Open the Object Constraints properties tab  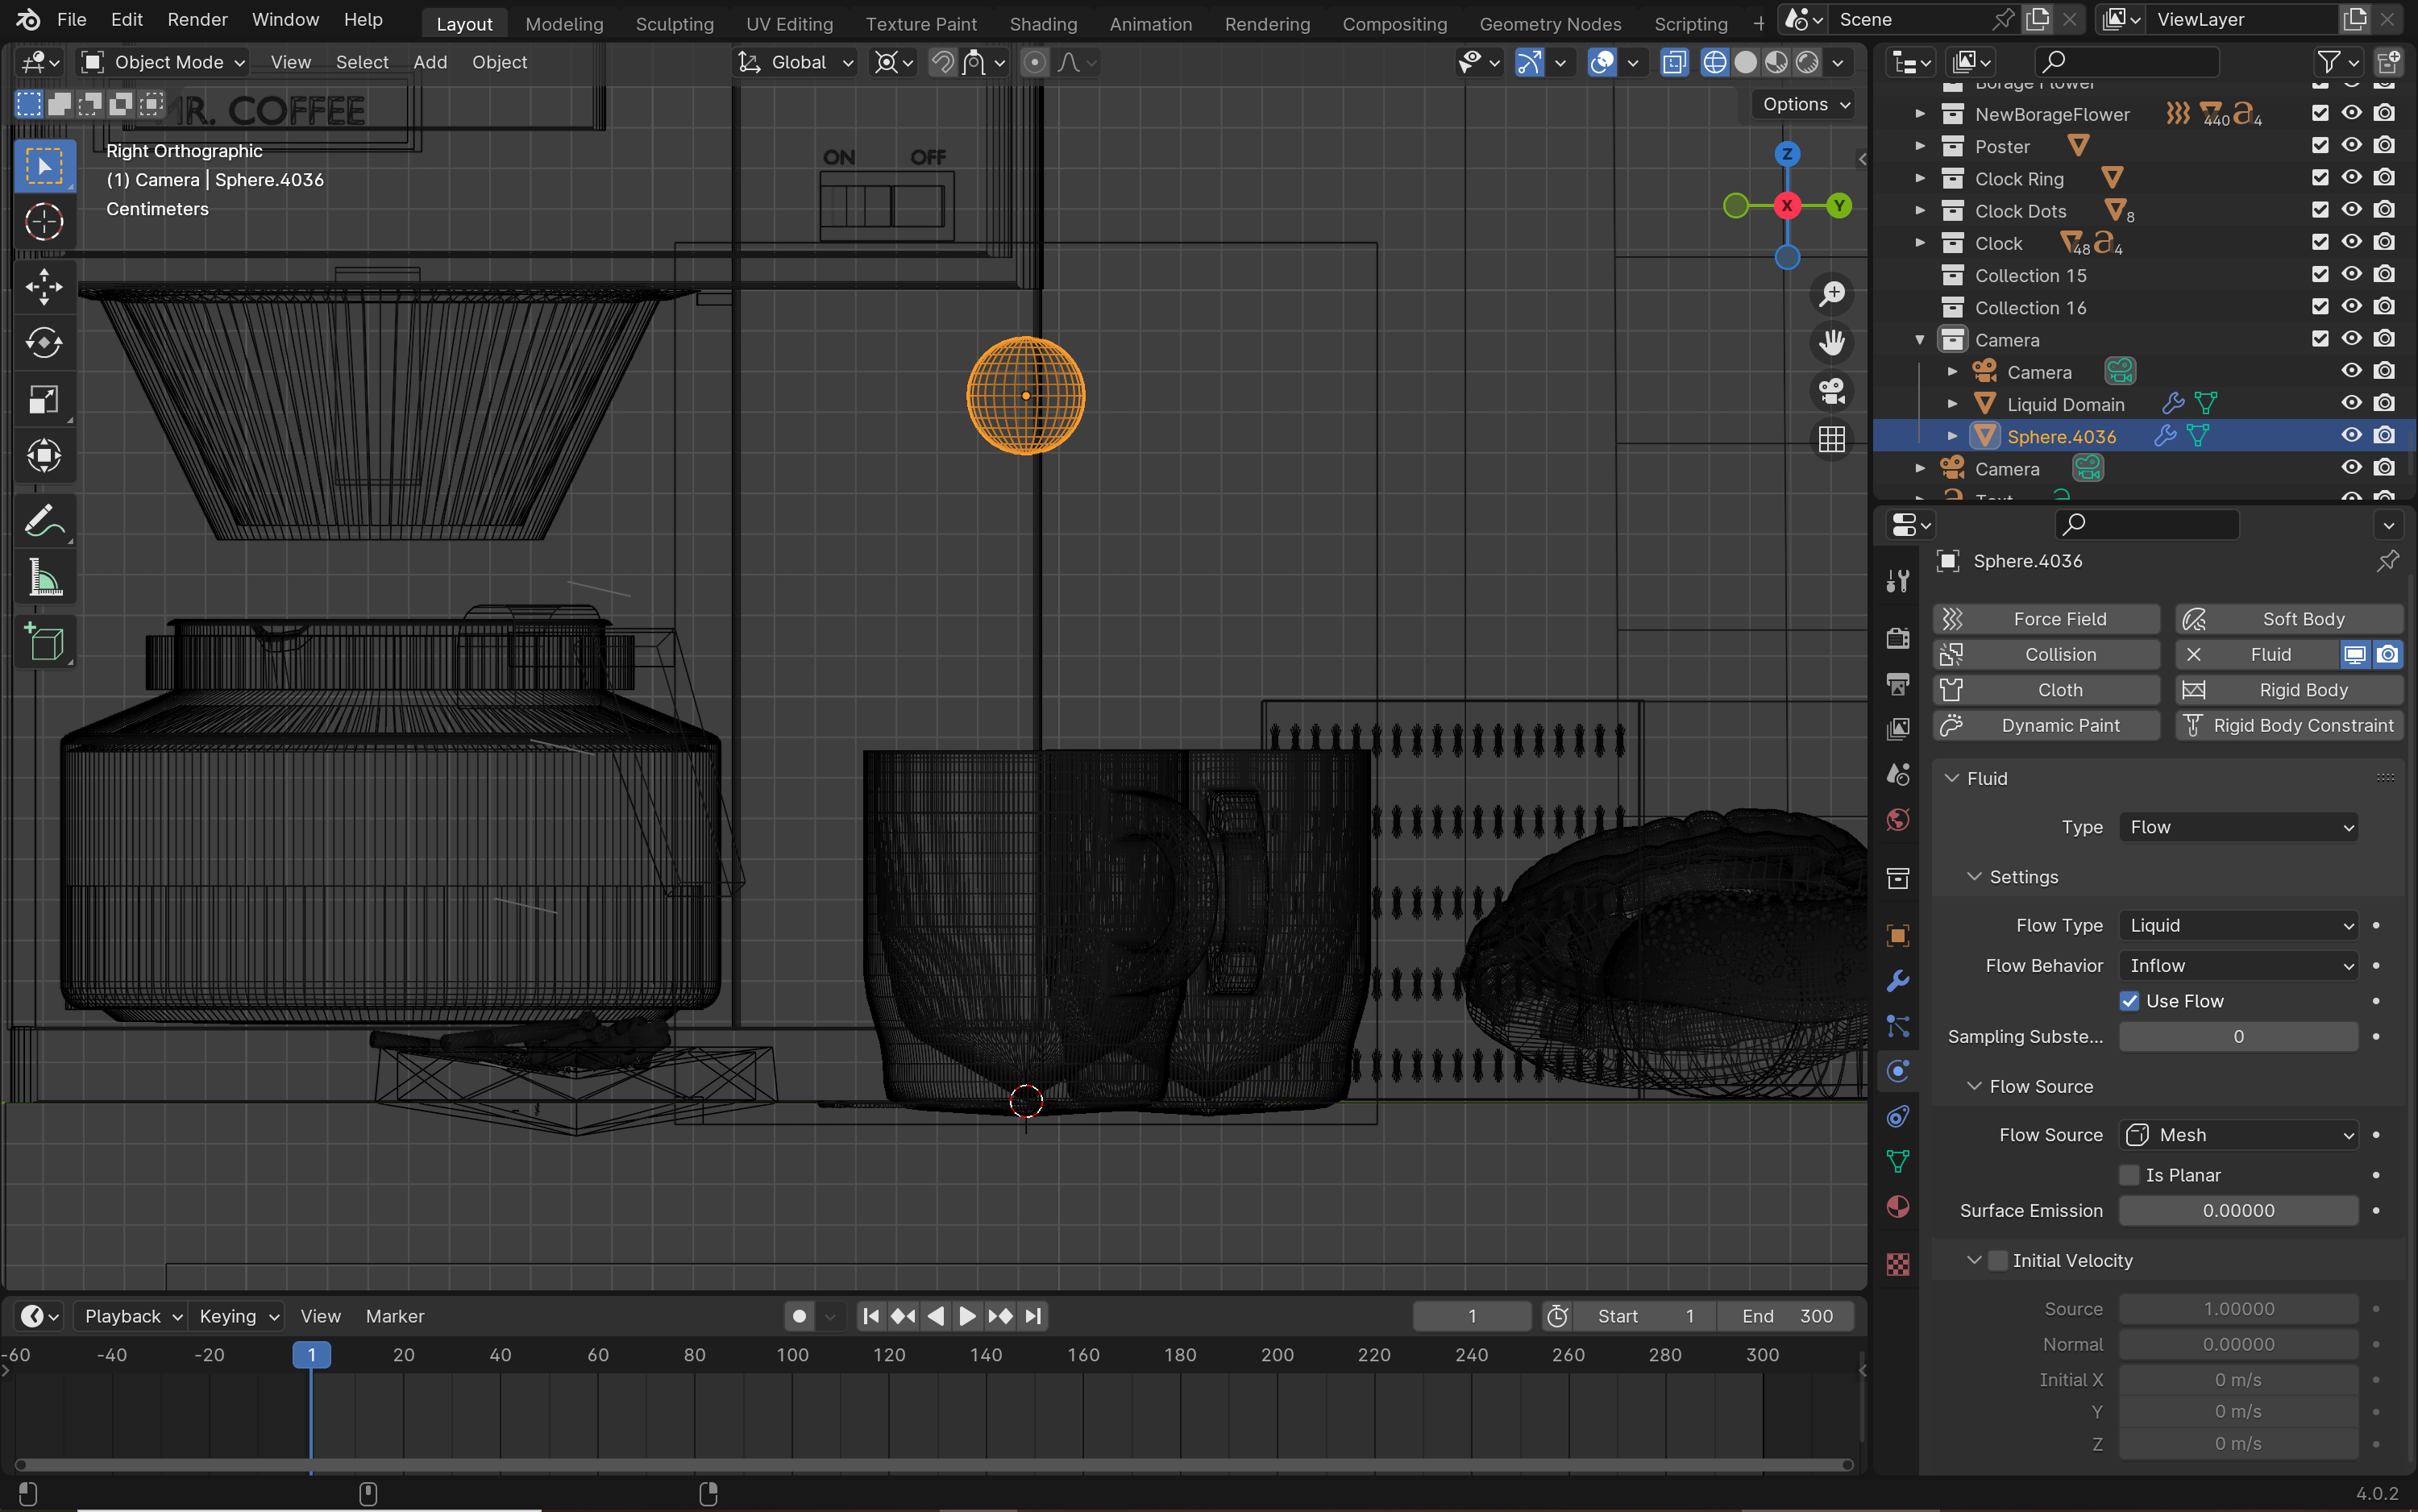pos(1897,1117)
